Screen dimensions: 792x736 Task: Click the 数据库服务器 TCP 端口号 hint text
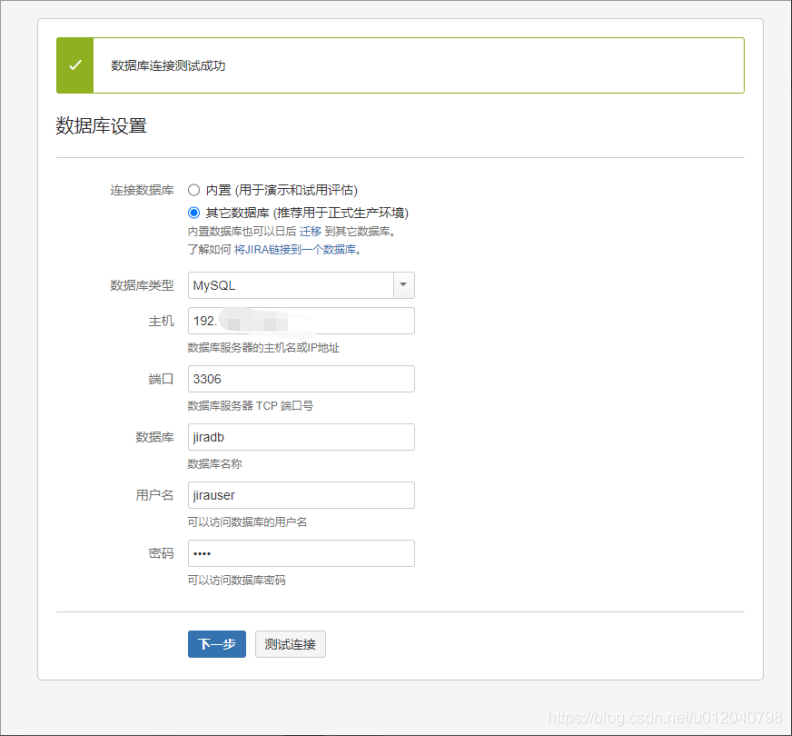[x=250, y=406]
